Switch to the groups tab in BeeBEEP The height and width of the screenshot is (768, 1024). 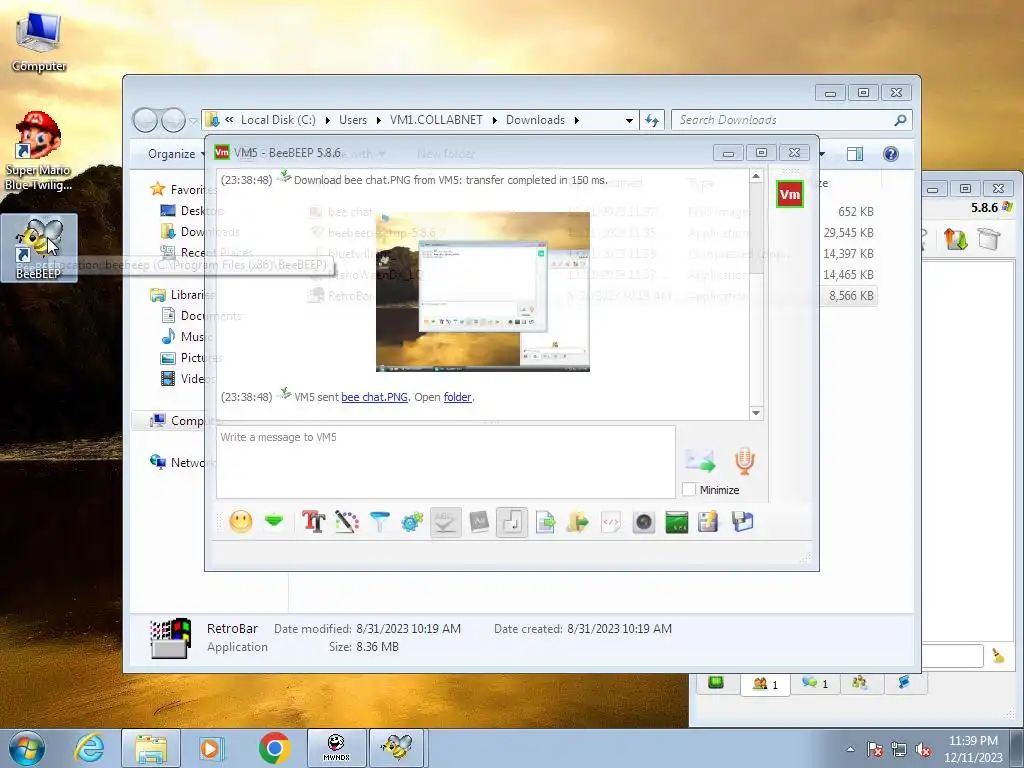pos(859,683)
